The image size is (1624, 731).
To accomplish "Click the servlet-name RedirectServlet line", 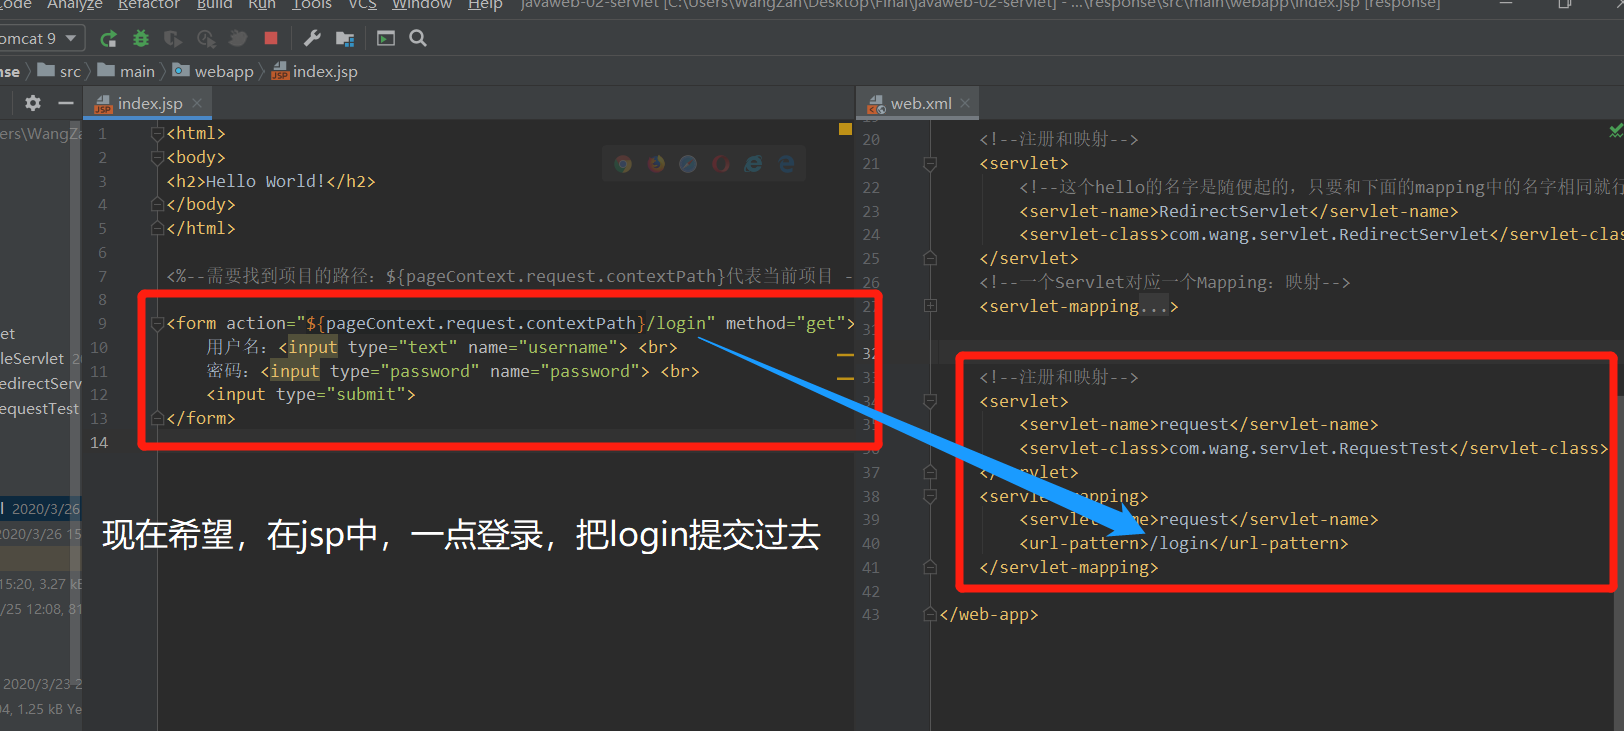I will point(1239,211).
